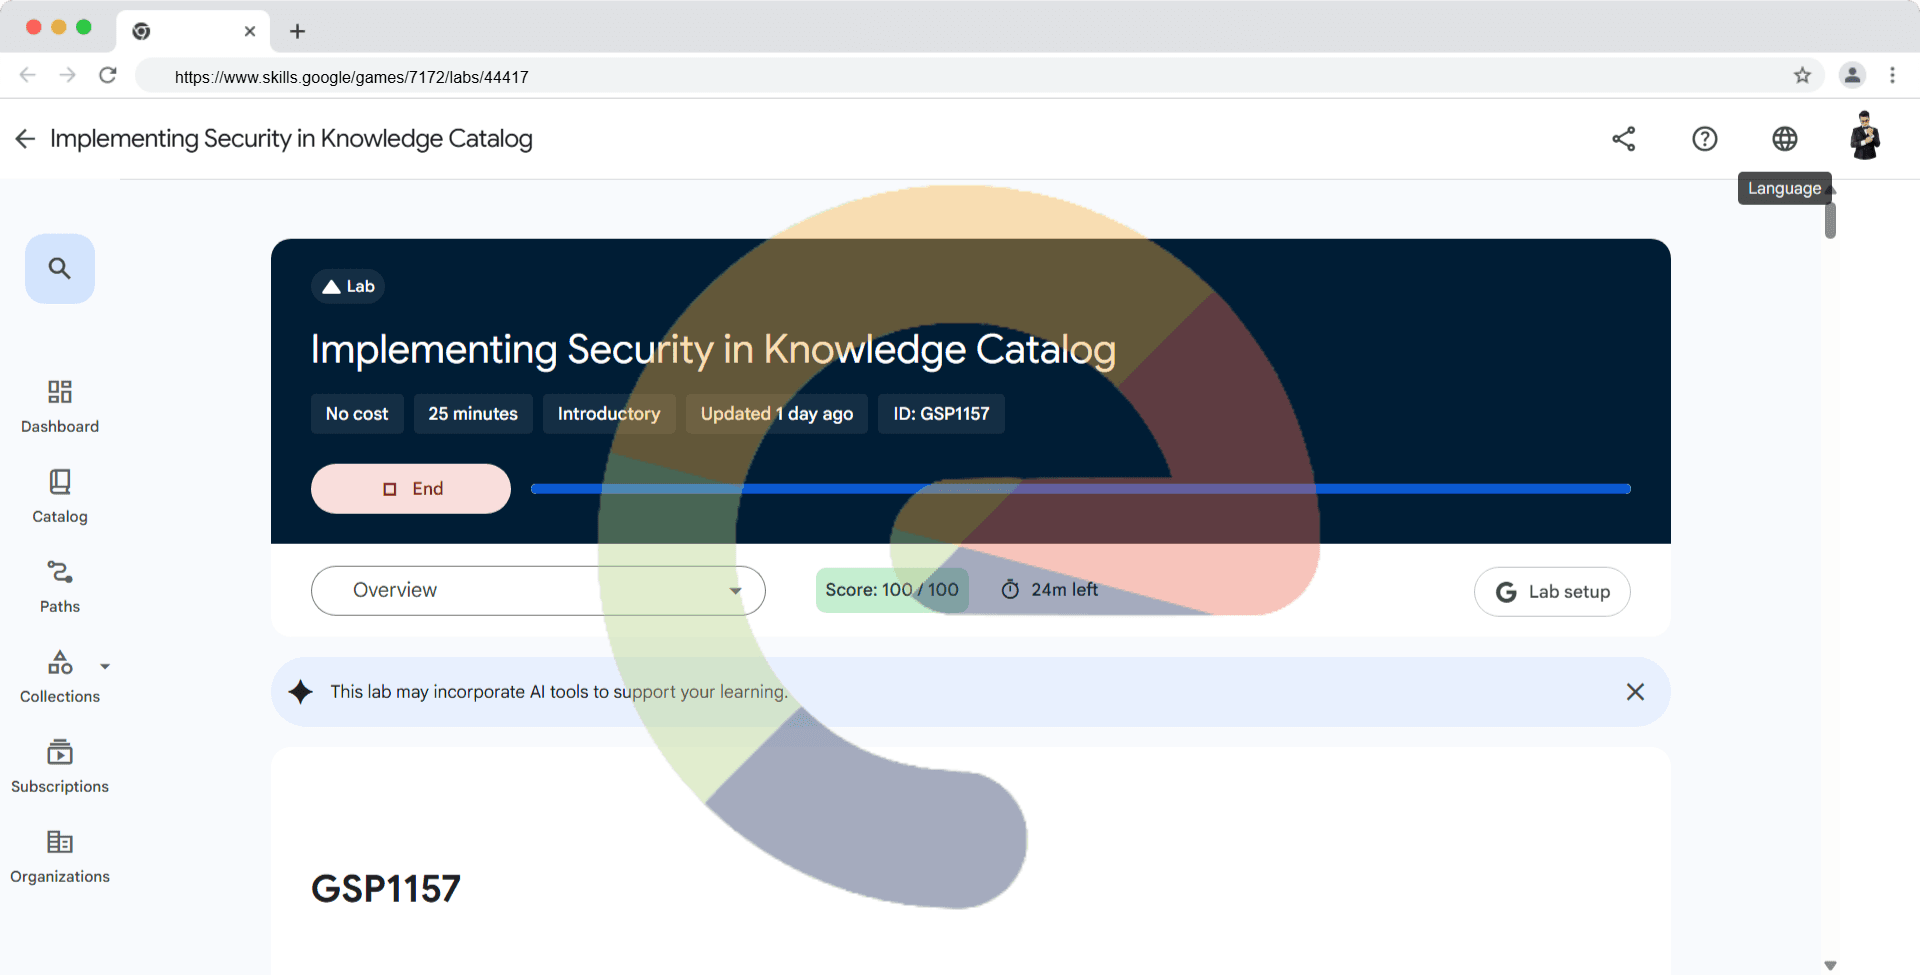Image resolution: width=1920 pixels, height=975 pixels.
Task: Click the AI sparkle icon in the banner
Action: (300, 692)
